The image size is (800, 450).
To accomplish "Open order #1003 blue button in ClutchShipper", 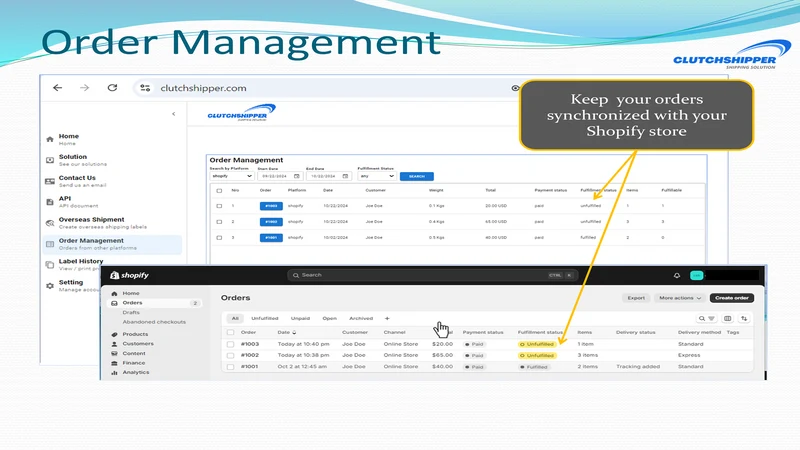I will [271, 206].
